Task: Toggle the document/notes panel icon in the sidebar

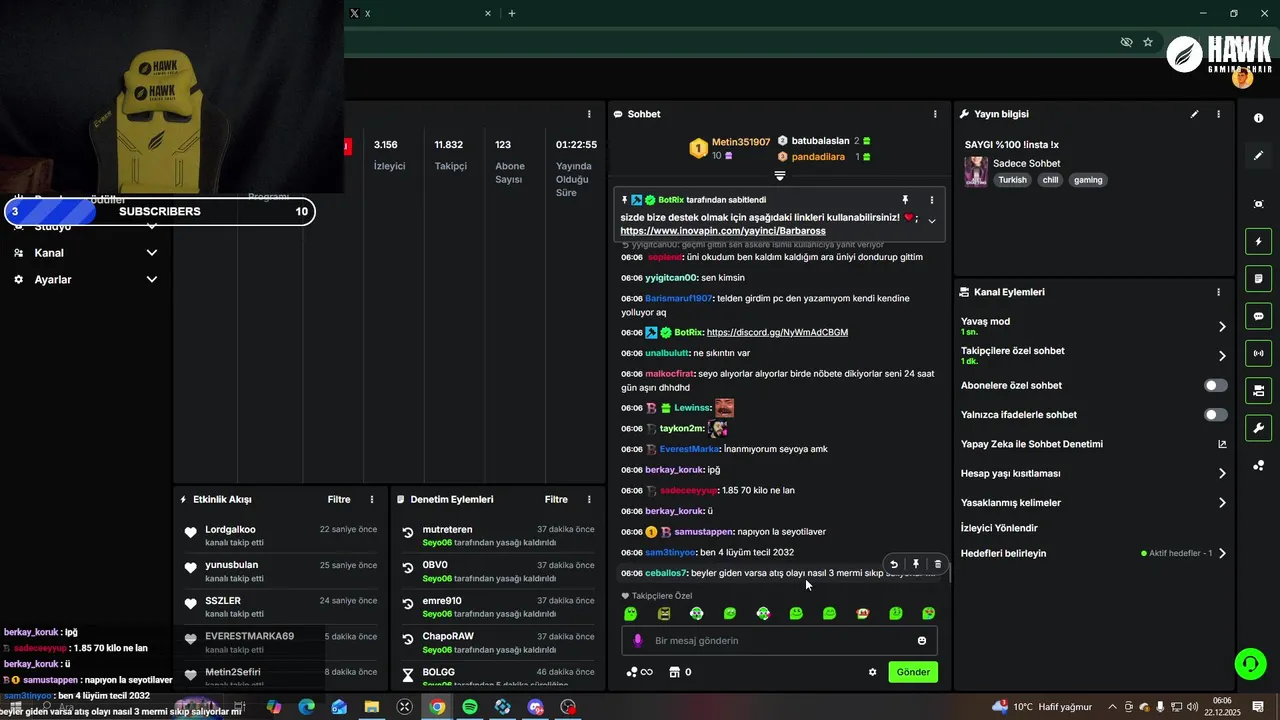Action: click(x=1258, y=278)
